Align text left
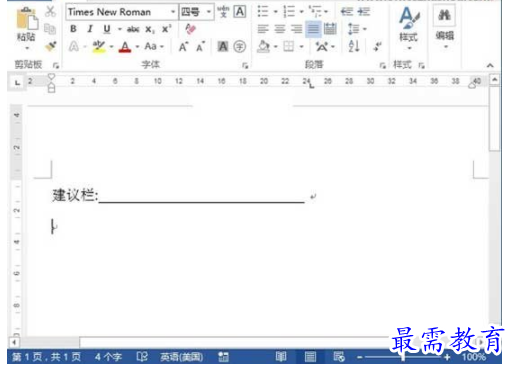The width and height of the screenshot is (513, 371). pyautogui.click(x=263, y=29)
